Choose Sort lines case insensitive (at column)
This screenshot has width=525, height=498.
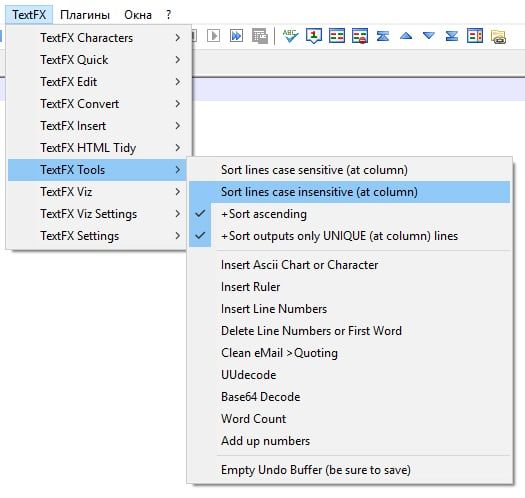click(350, 192)
